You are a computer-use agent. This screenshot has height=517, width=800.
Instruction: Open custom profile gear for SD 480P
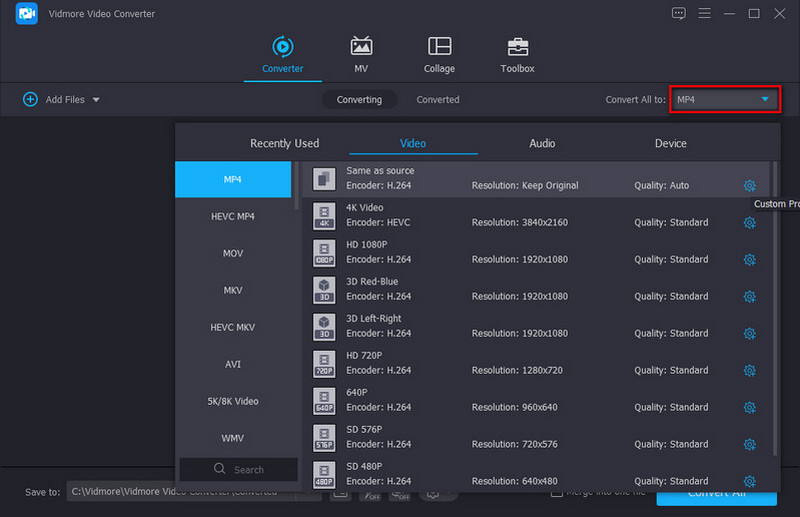pos(749,481)
